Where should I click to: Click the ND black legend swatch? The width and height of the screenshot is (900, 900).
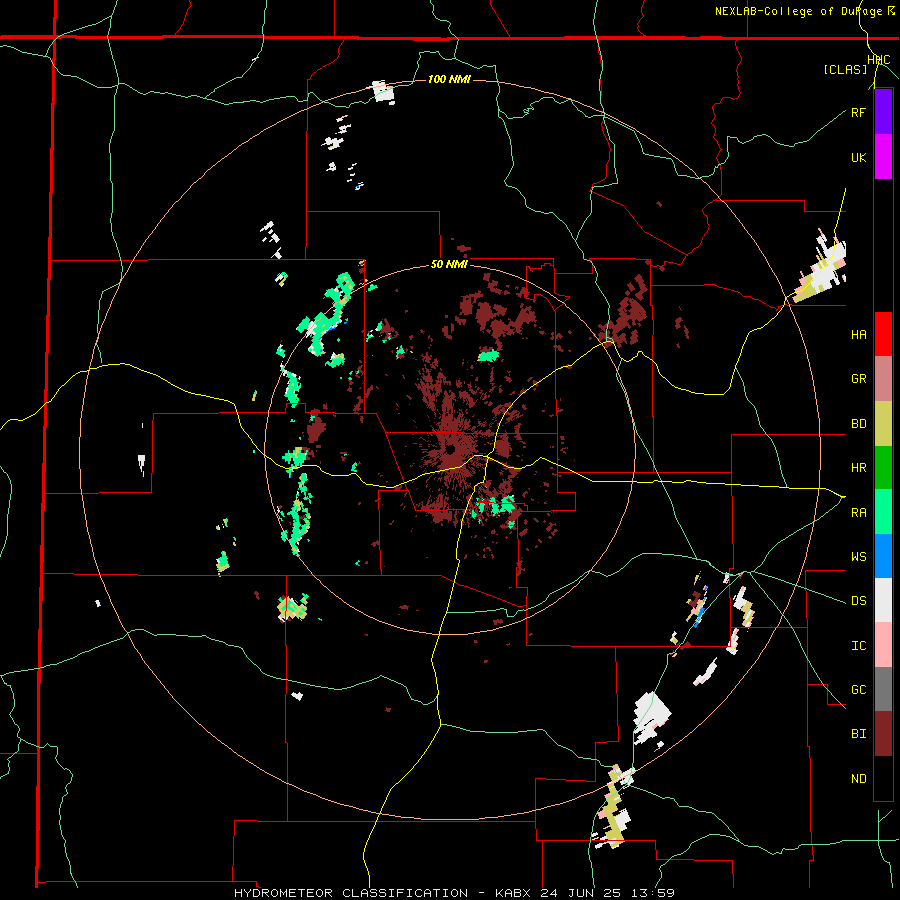[x=883, y=778]
